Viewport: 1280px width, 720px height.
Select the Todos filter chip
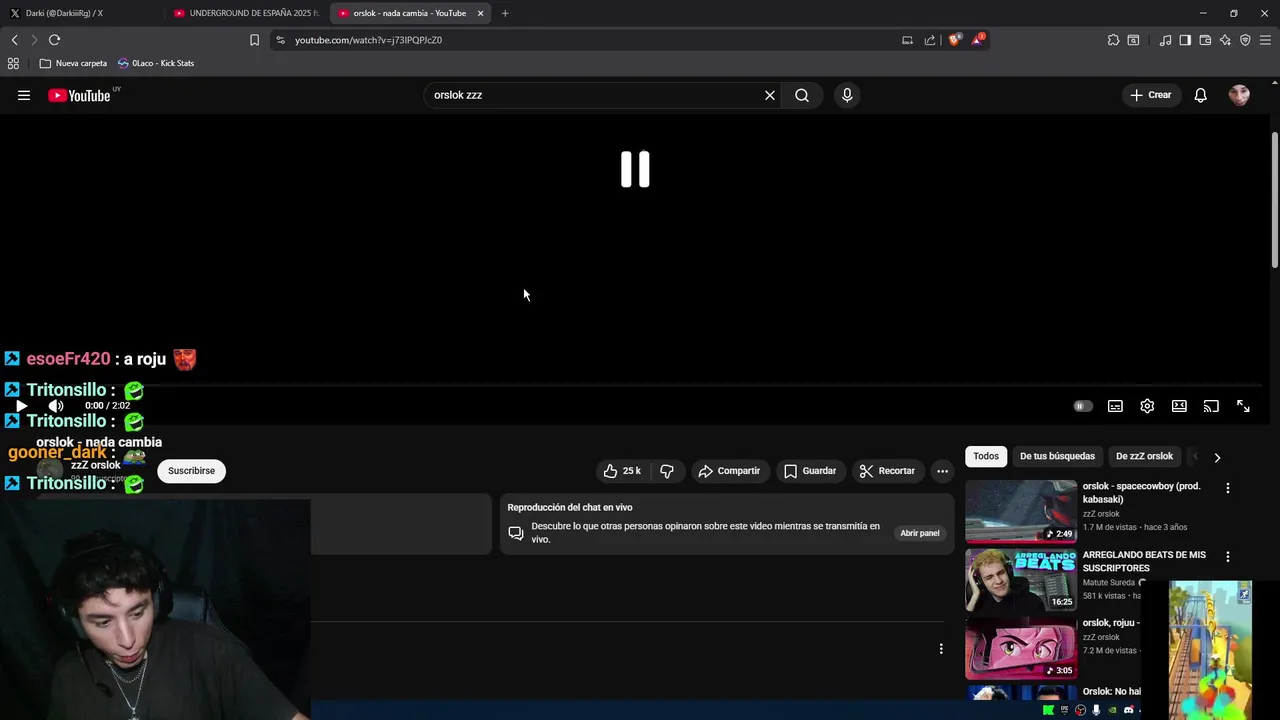pos(986,456)
